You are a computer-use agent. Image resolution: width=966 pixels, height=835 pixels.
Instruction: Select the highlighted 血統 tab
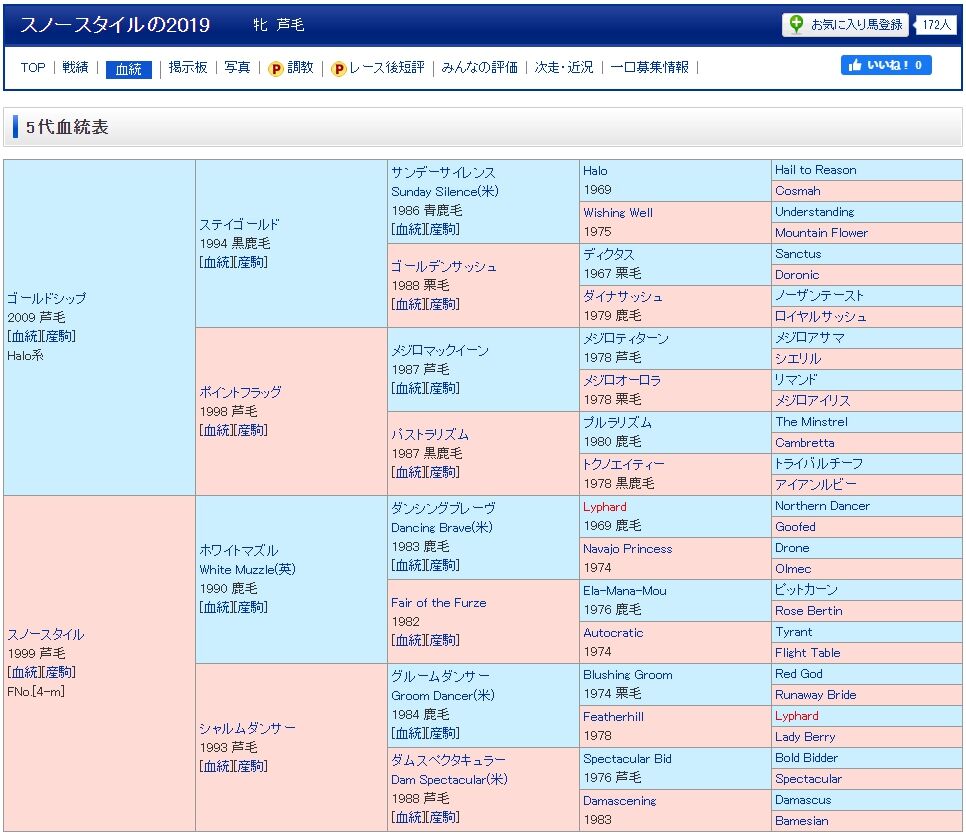(x=129, y=69)
